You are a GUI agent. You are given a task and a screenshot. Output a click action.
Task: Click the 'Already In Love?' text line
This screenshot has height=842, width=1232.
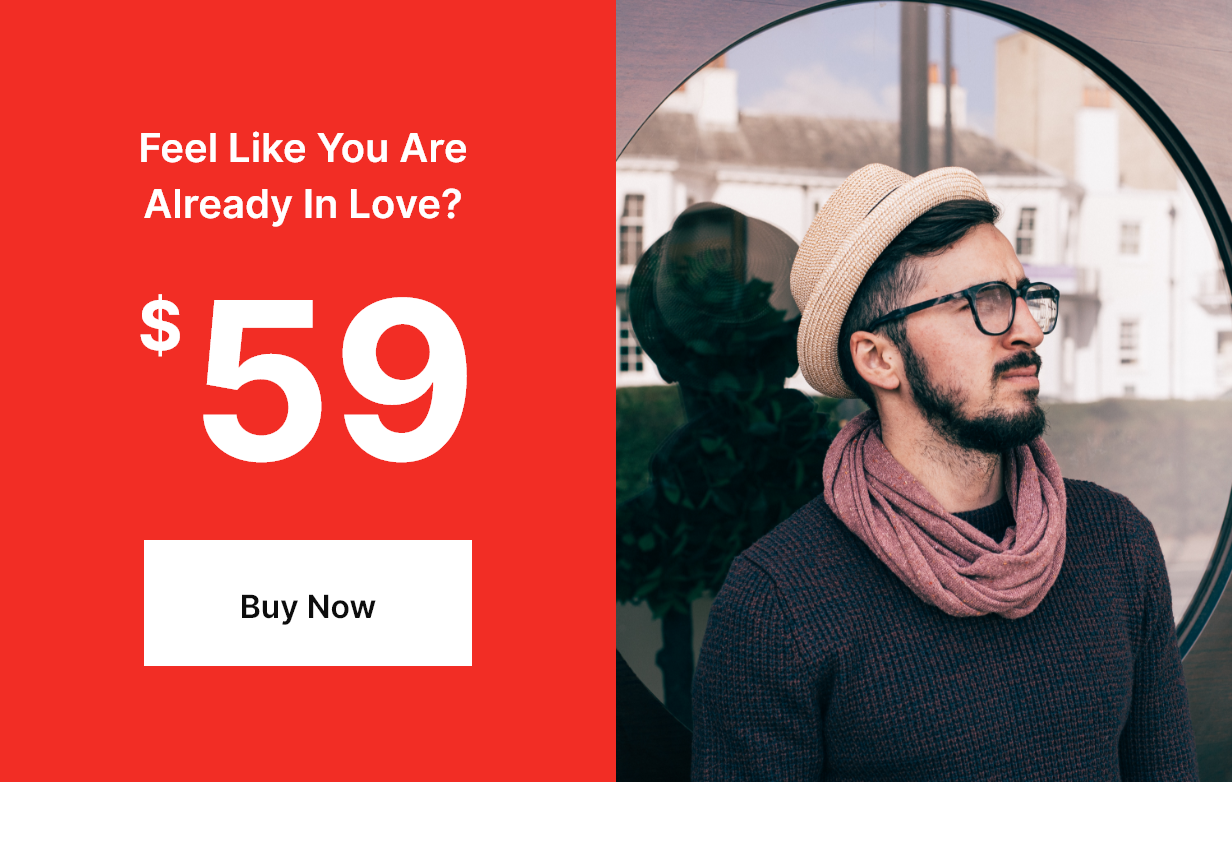303,205
